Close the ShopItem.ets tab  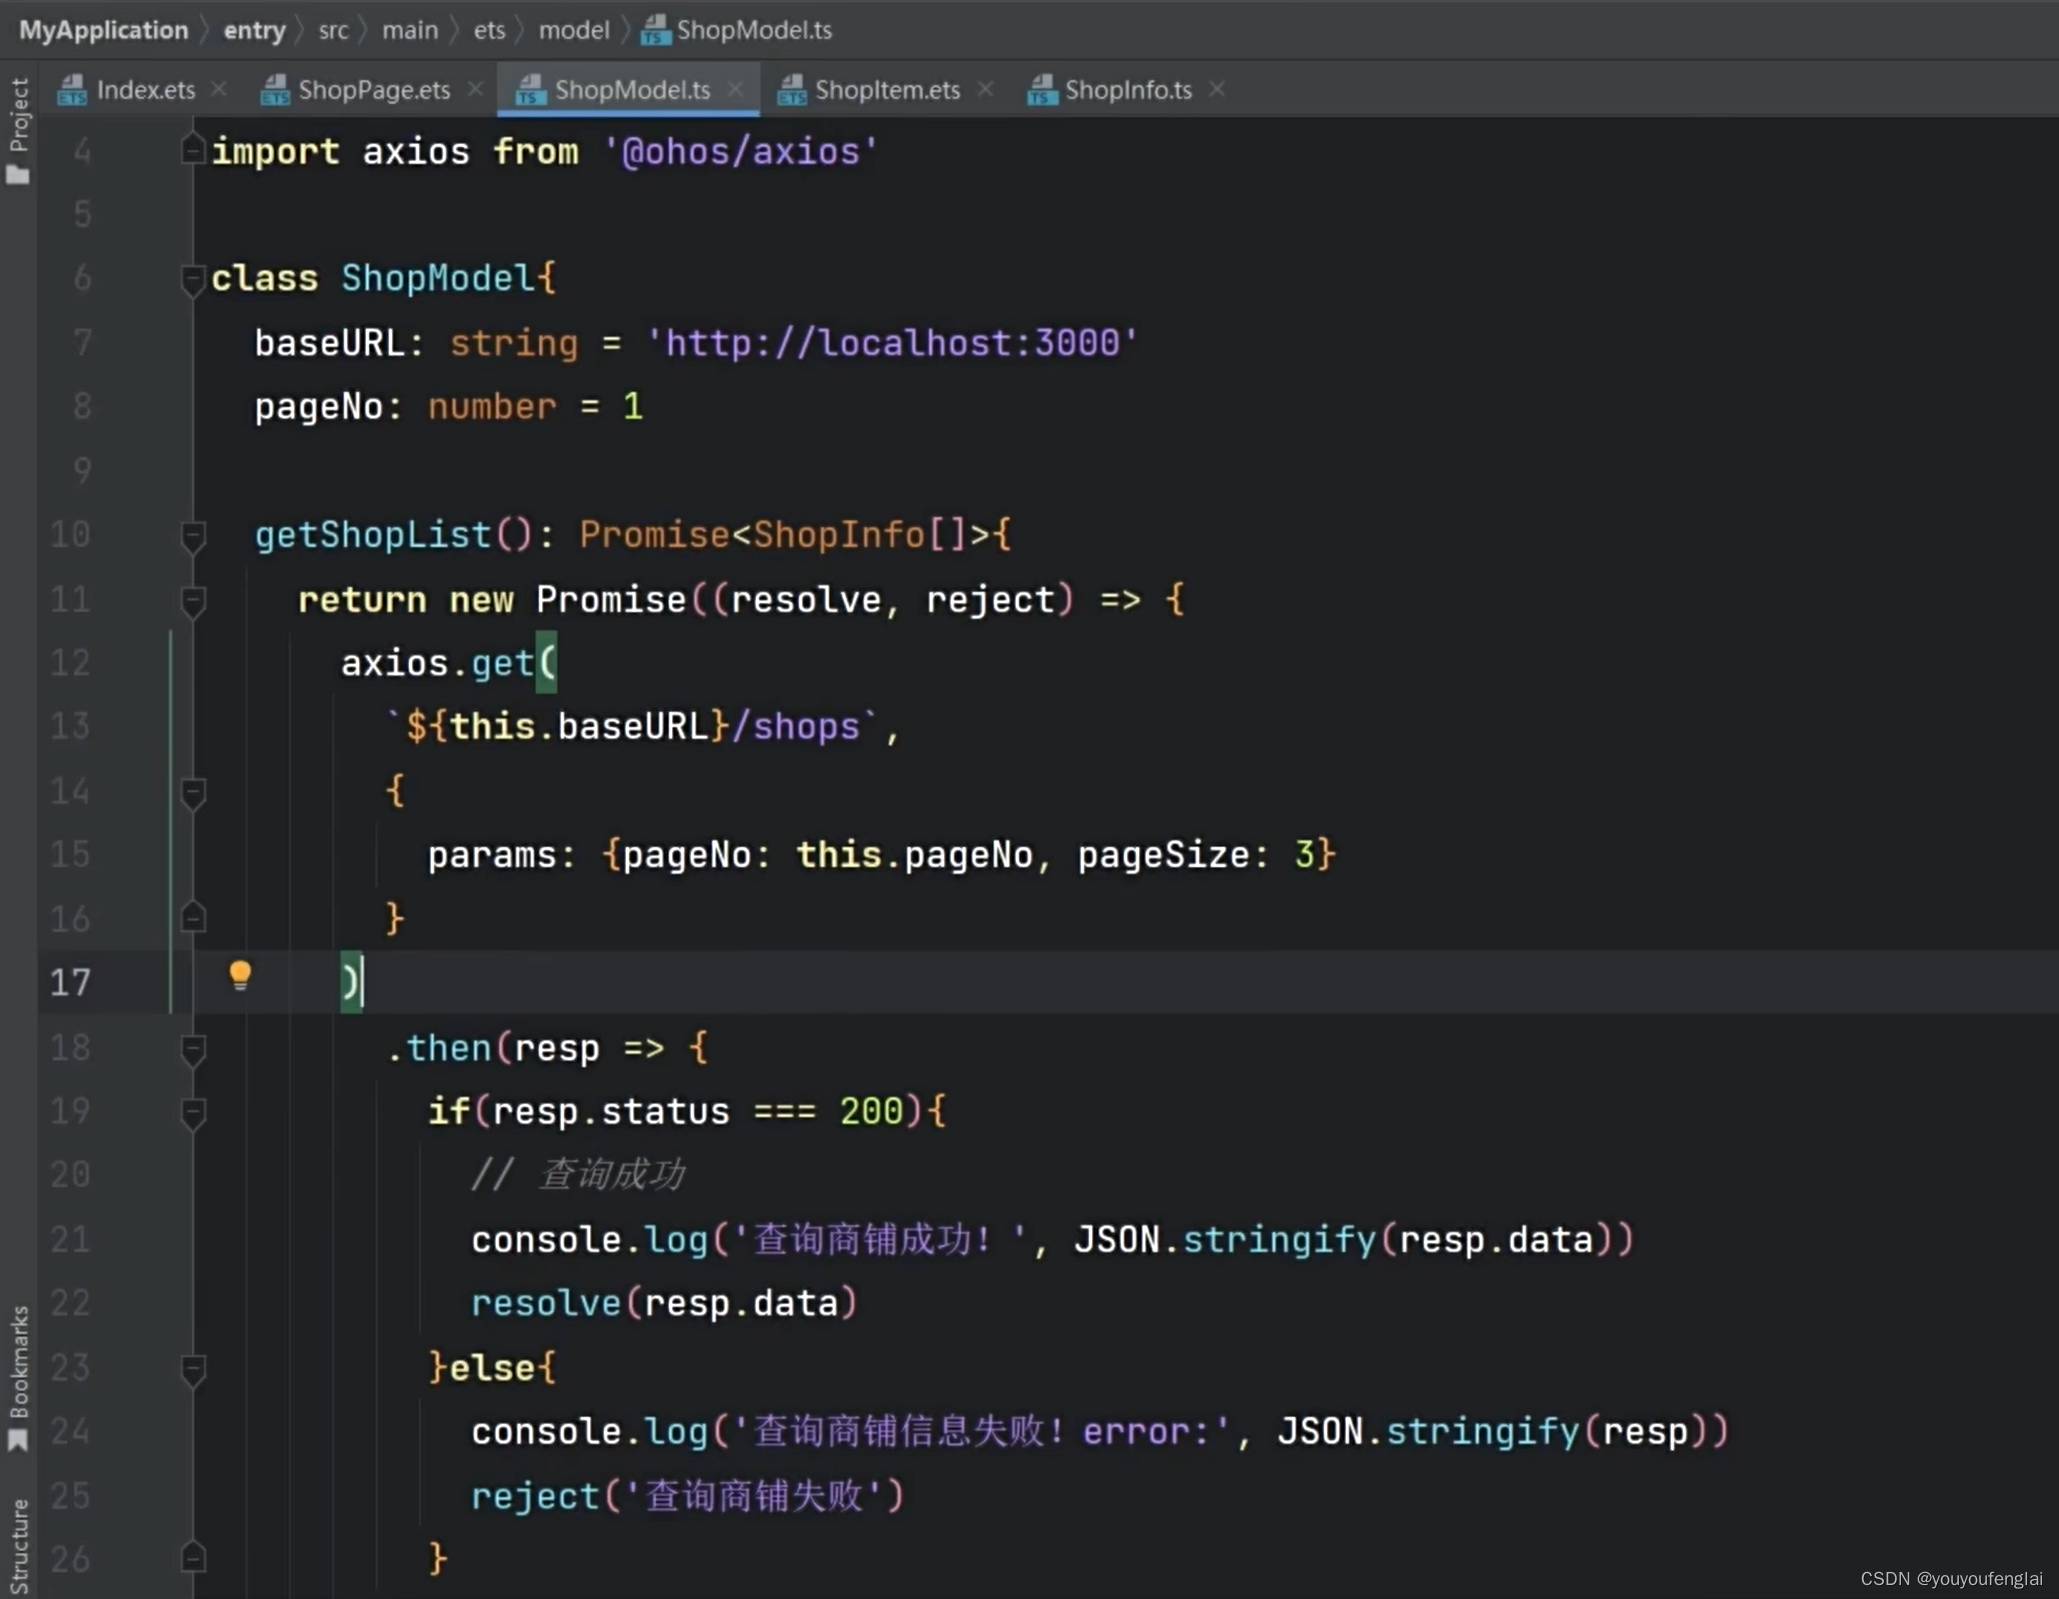[986, 89]
